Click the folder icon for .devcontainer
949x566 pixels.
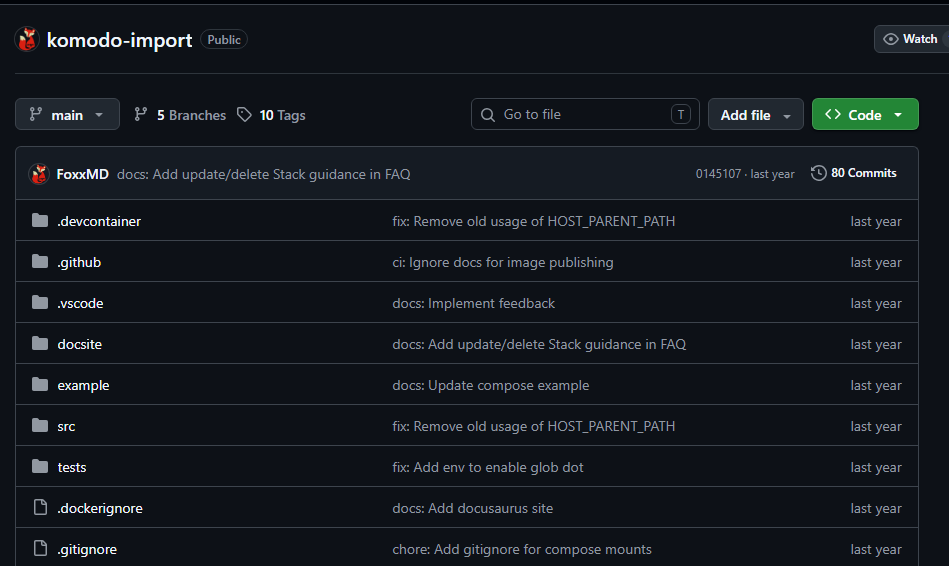tap(40, 220)
